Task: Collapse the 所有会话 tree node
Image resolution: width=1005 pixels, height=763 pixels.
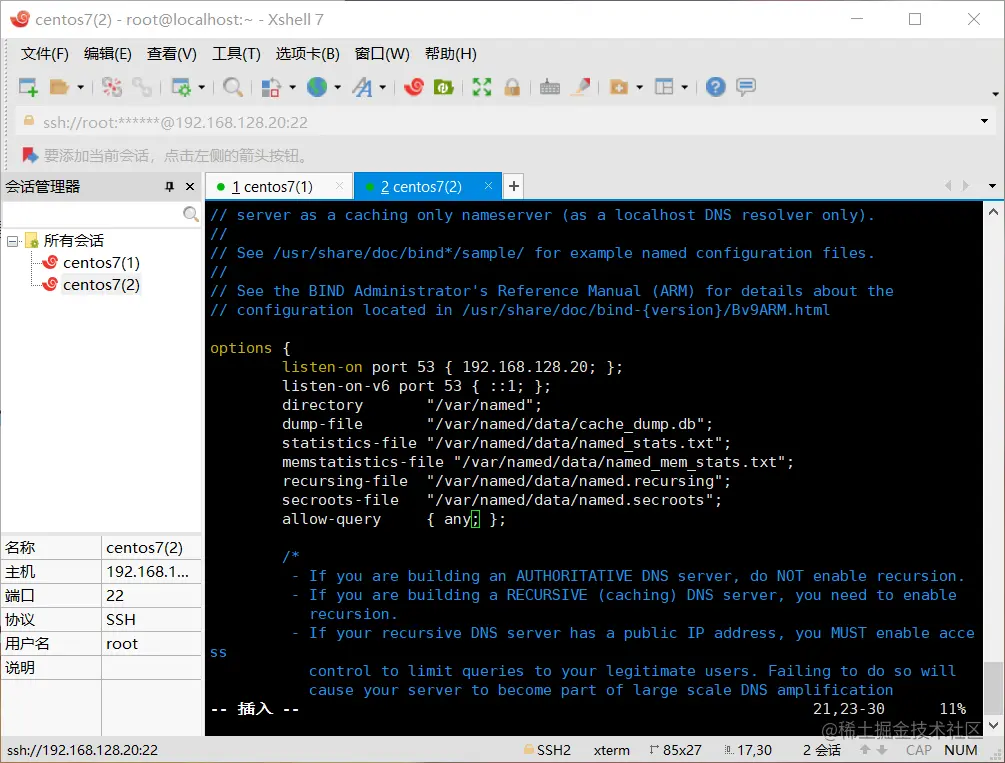Action: [12, 241]
